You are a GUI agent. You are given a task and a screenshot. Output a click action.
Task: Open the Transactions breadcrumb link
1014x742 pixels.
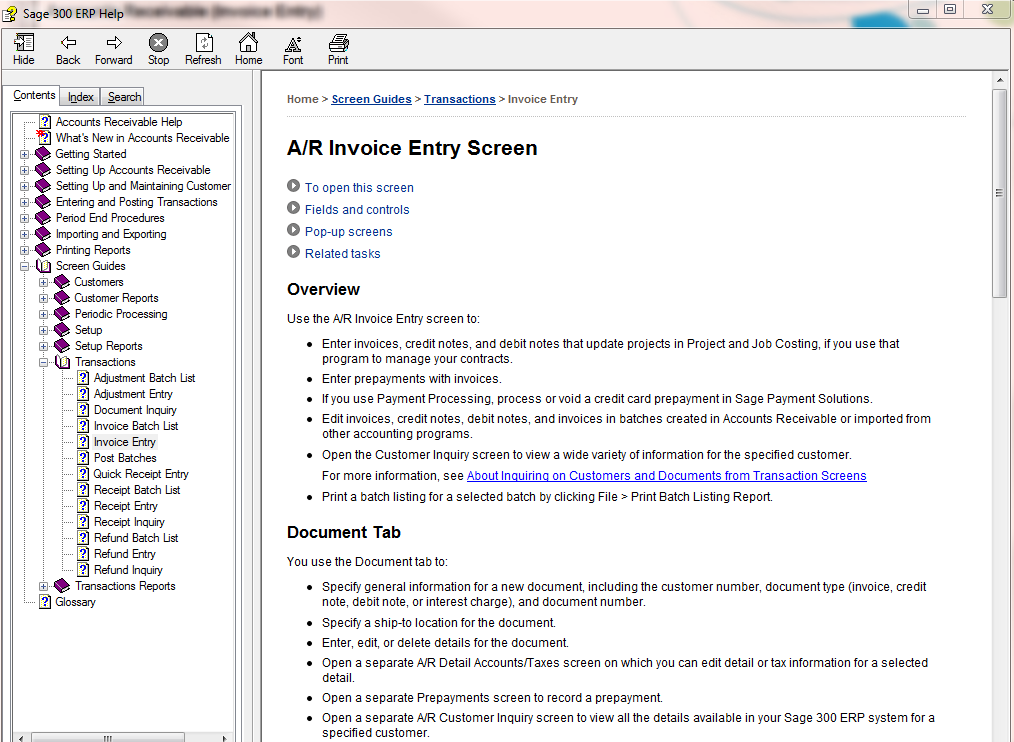tap(460, 99)
